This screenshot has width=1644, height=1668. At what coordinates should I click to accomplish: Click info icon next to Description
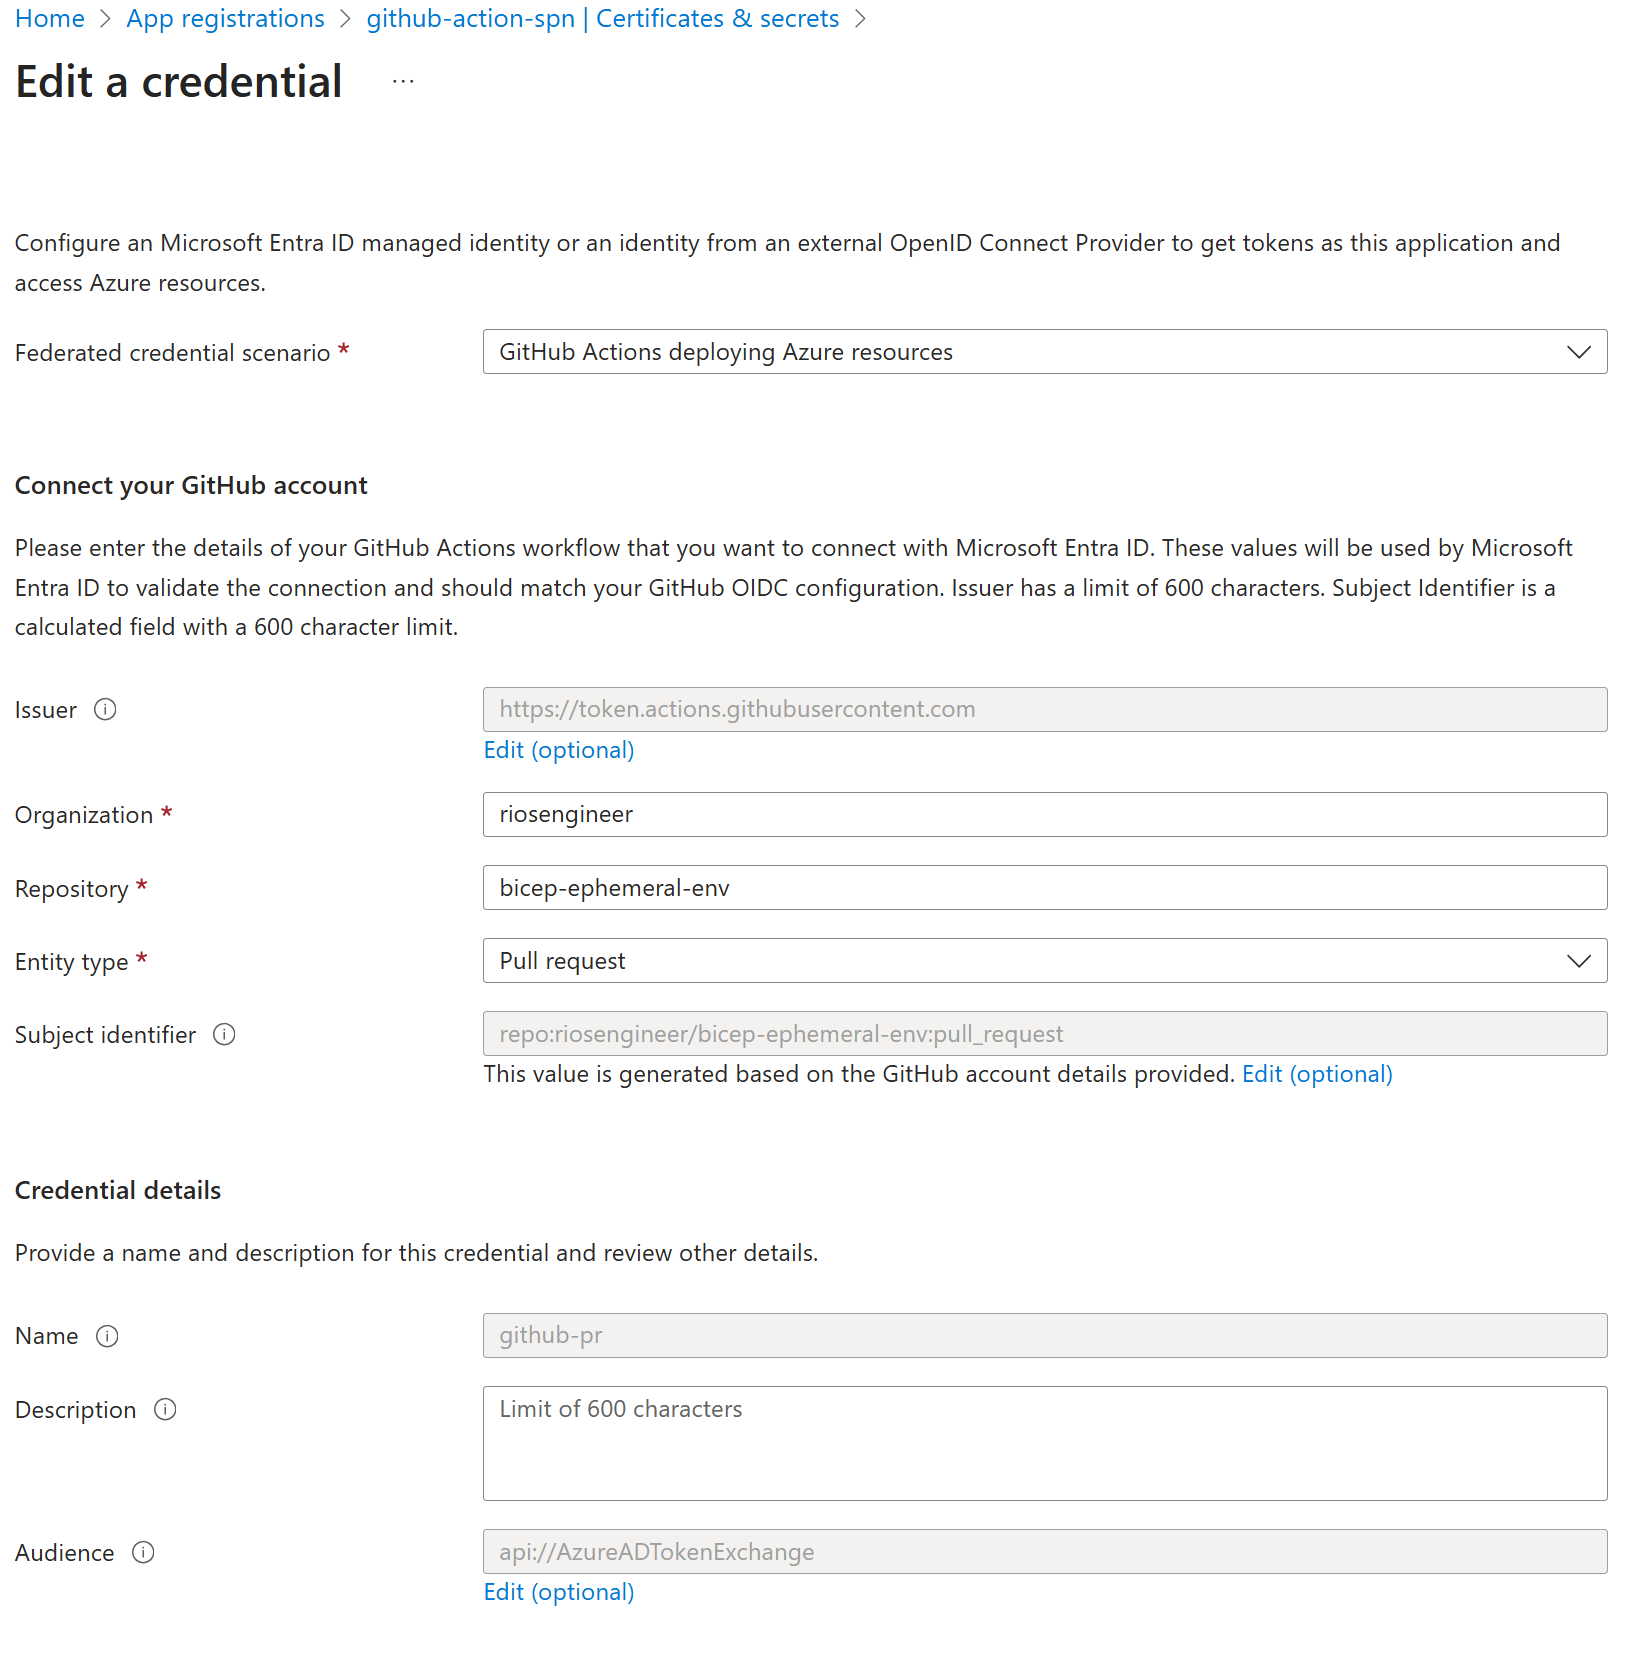(165, 1410)
